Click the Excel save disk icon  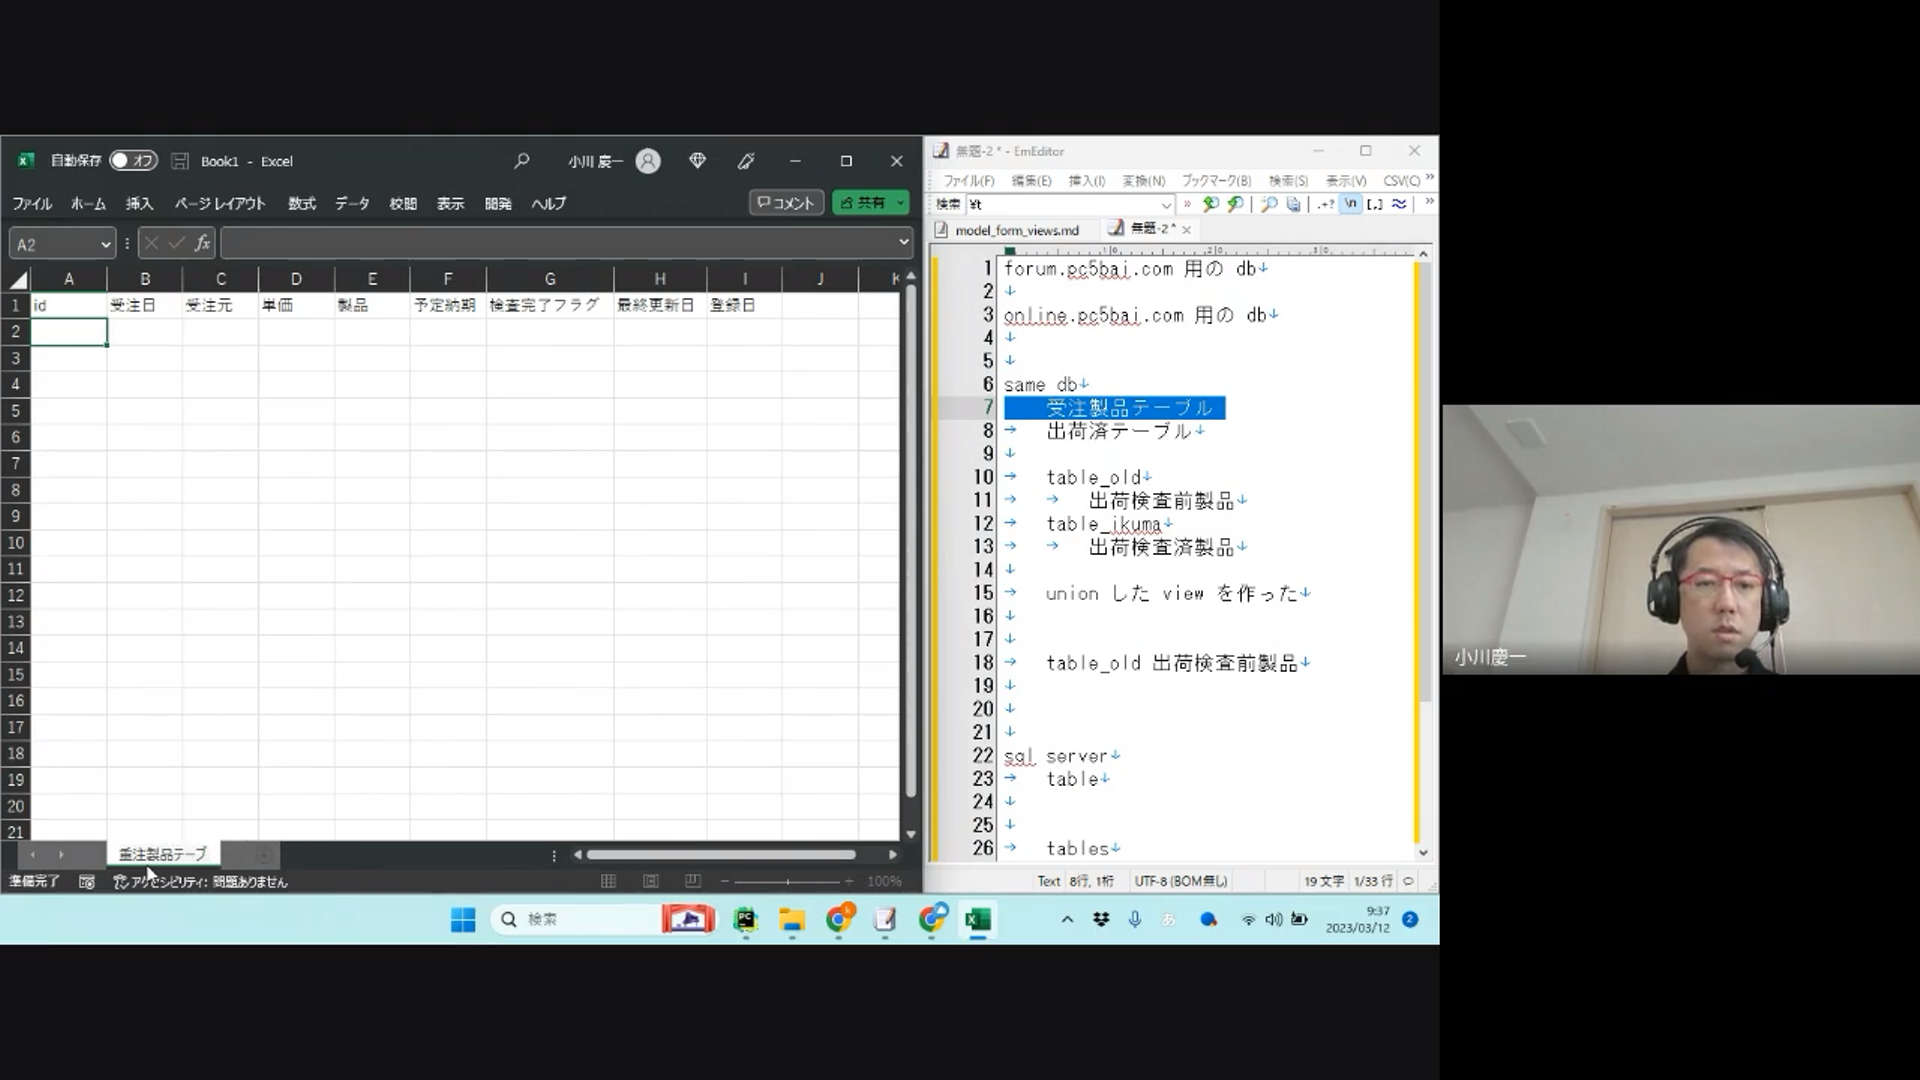click(180, 161)
